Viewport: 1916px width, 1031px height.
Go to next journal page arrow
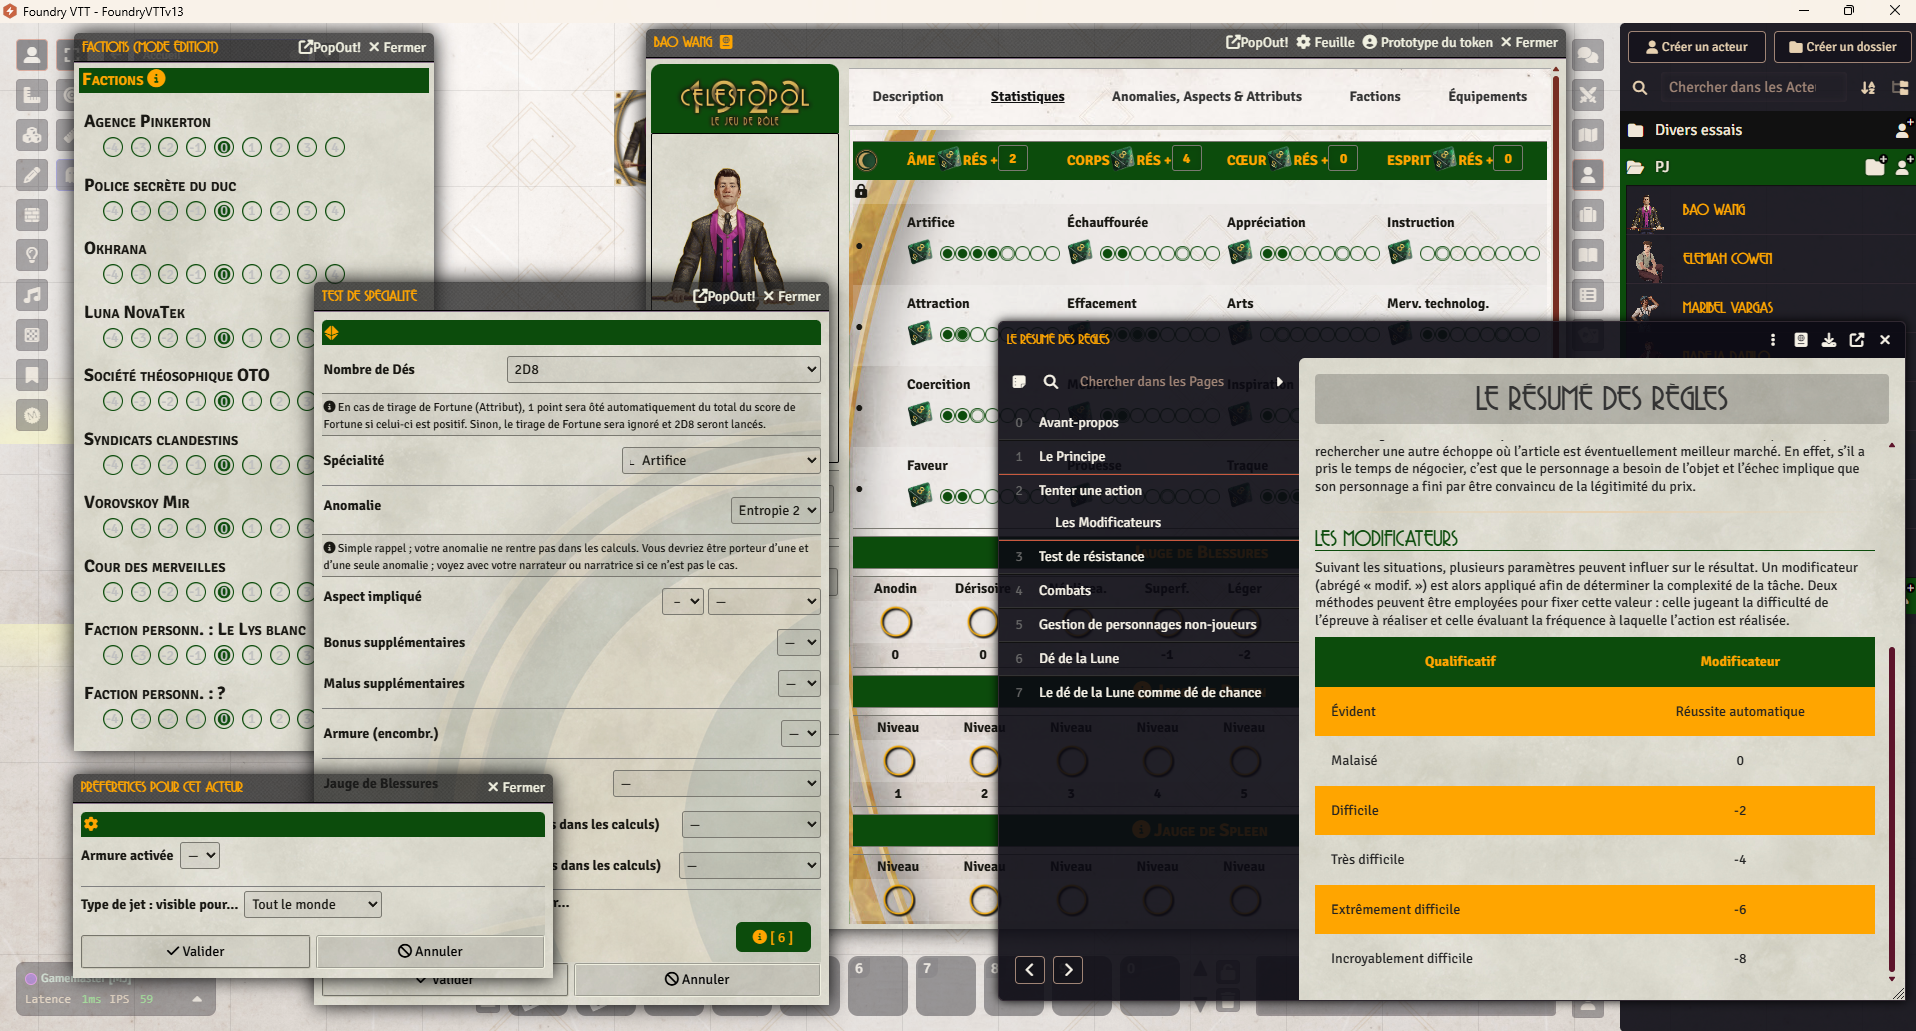click(1068, 969)
